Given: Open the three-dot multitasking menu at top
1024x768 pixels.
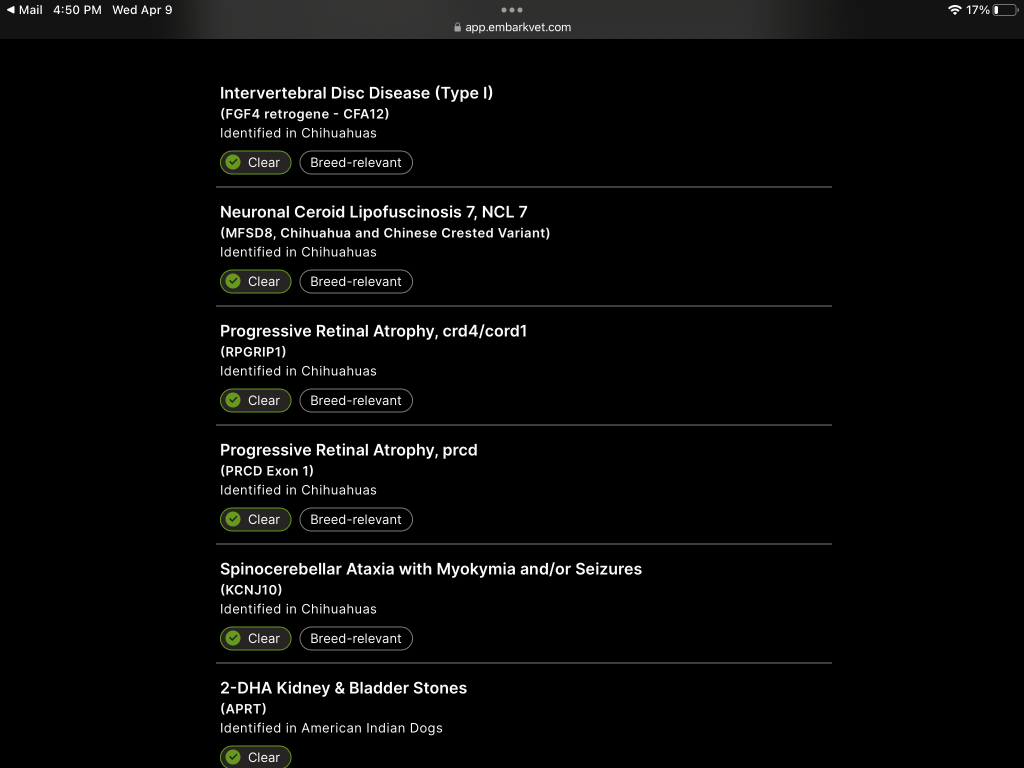Looking at the screenshot, I should coord(512,10).
